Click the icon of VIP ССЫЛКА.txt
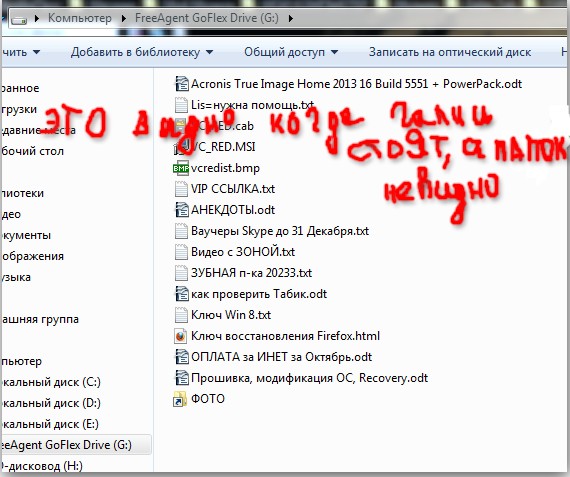 (181, 189)
